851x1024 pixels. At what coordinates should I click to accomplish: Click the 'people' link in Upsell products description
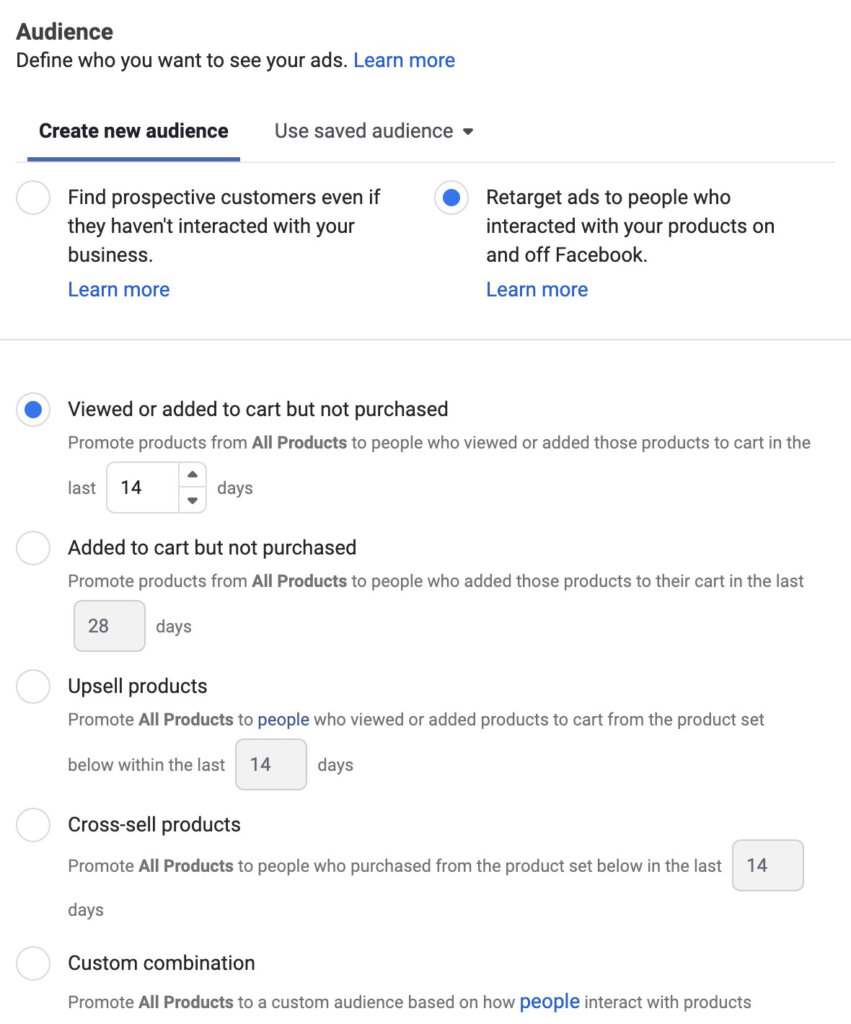click(x=283, y=719)
